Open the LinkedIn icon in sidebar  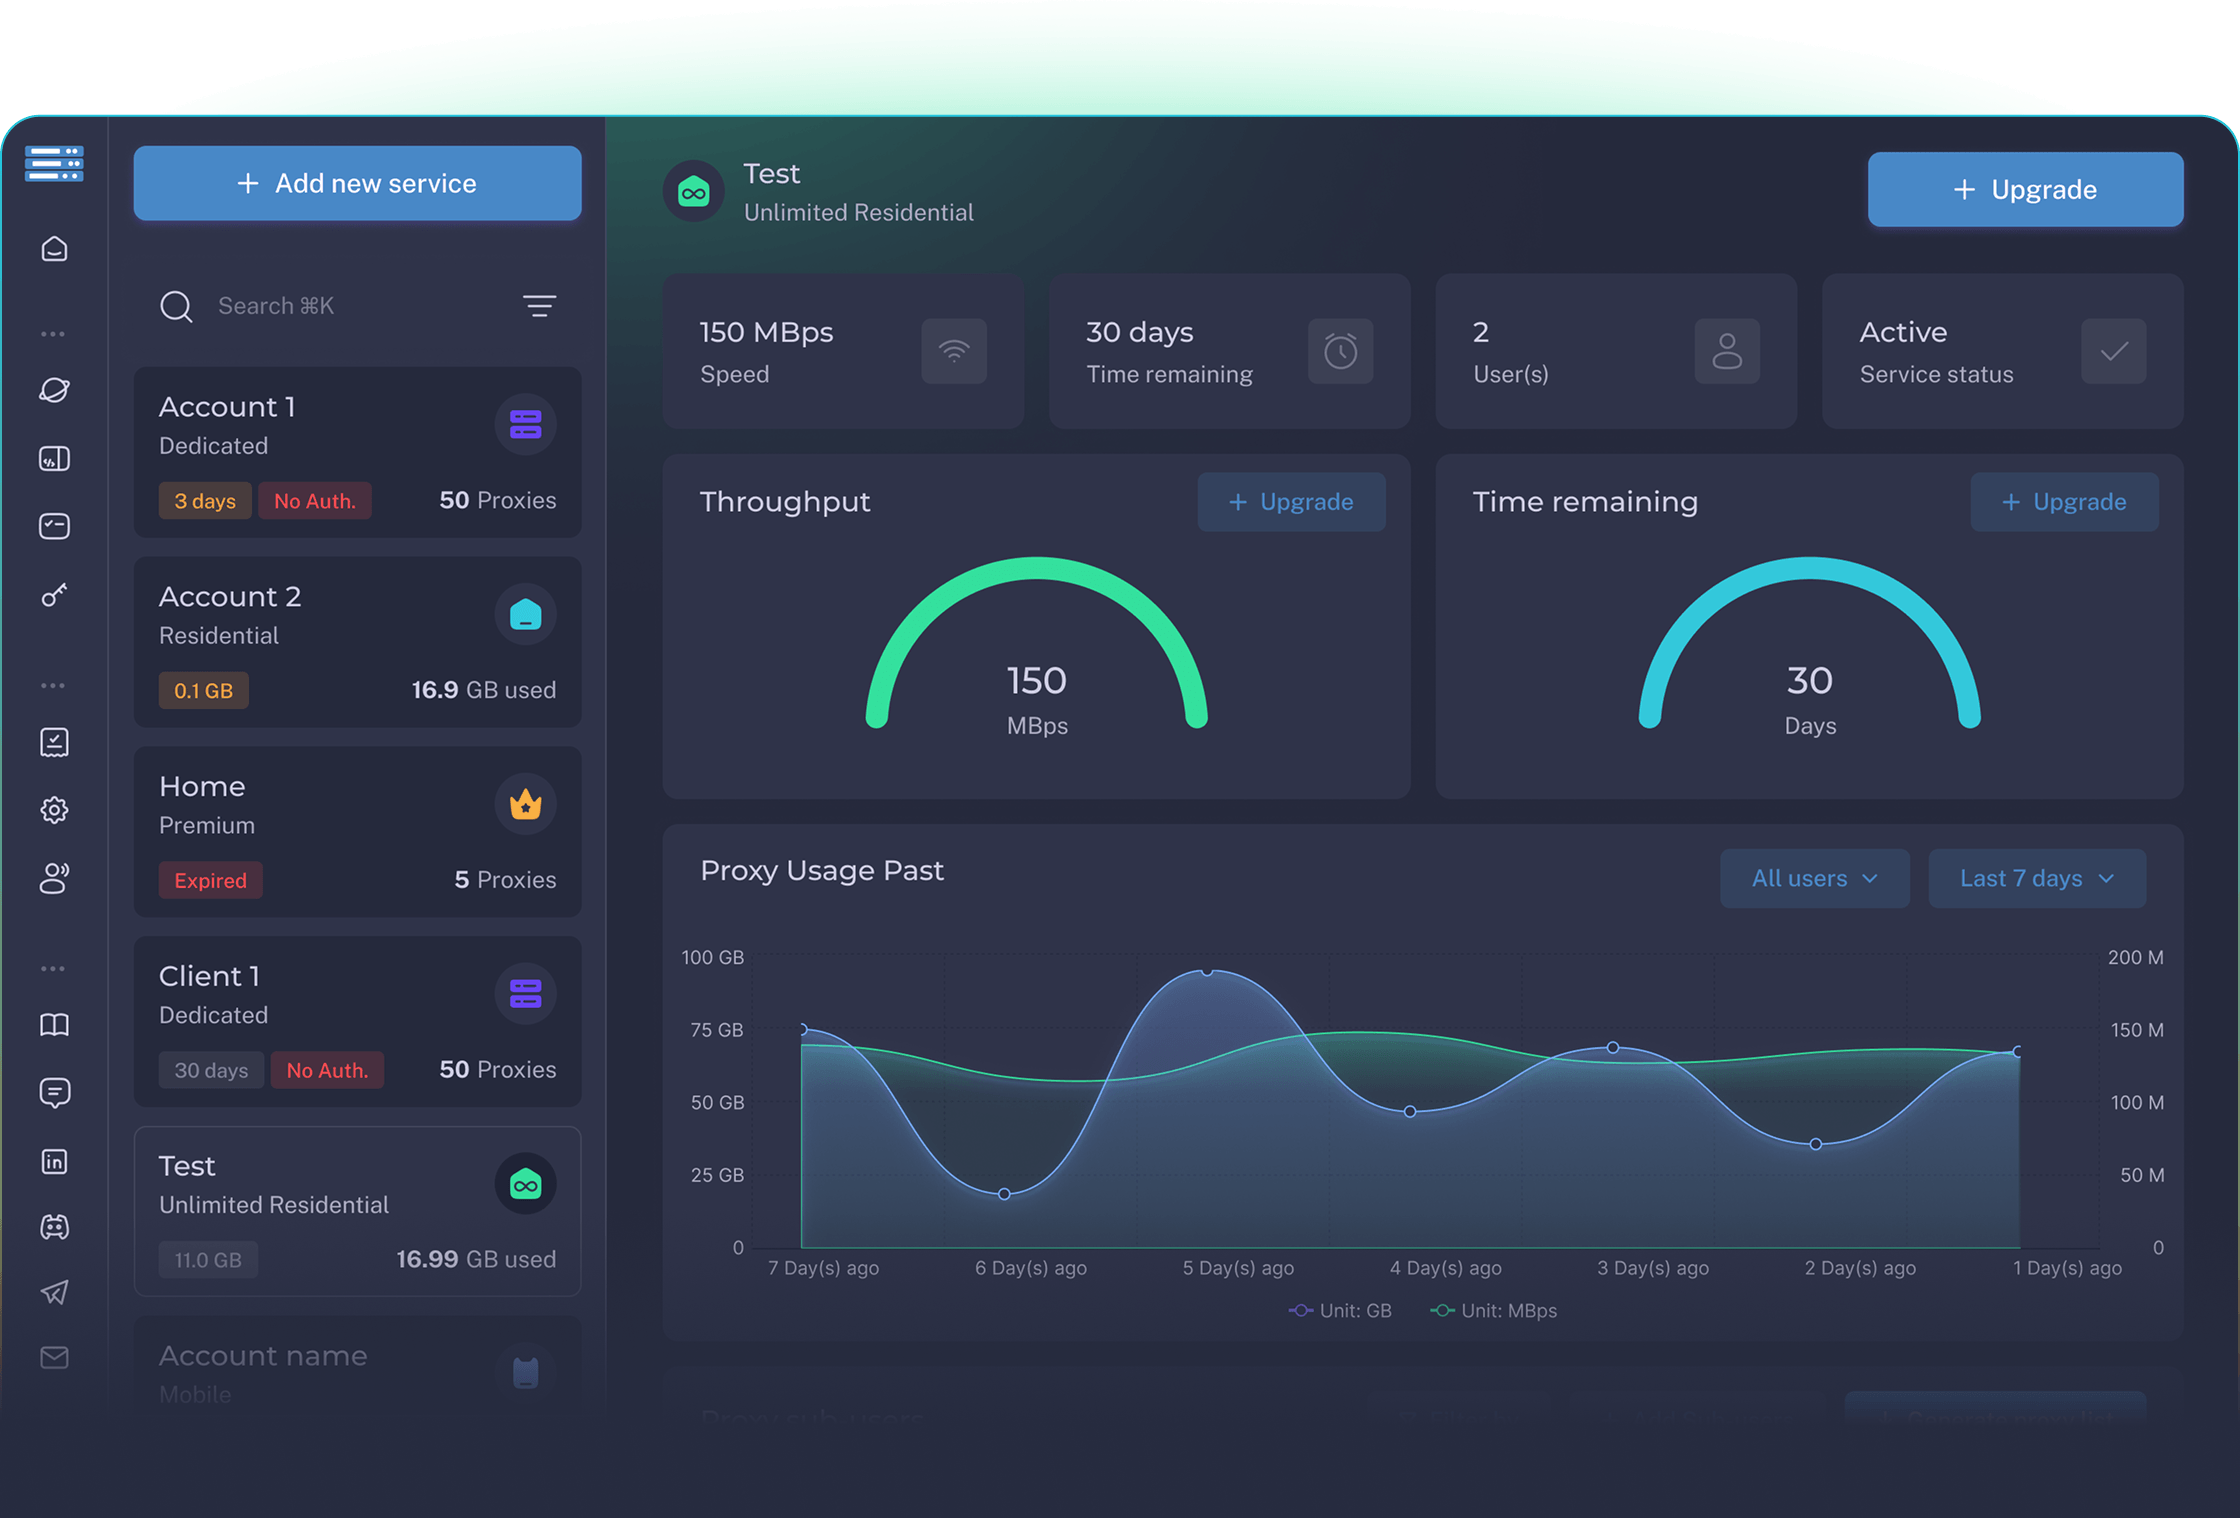click(x=55, y=1161)
